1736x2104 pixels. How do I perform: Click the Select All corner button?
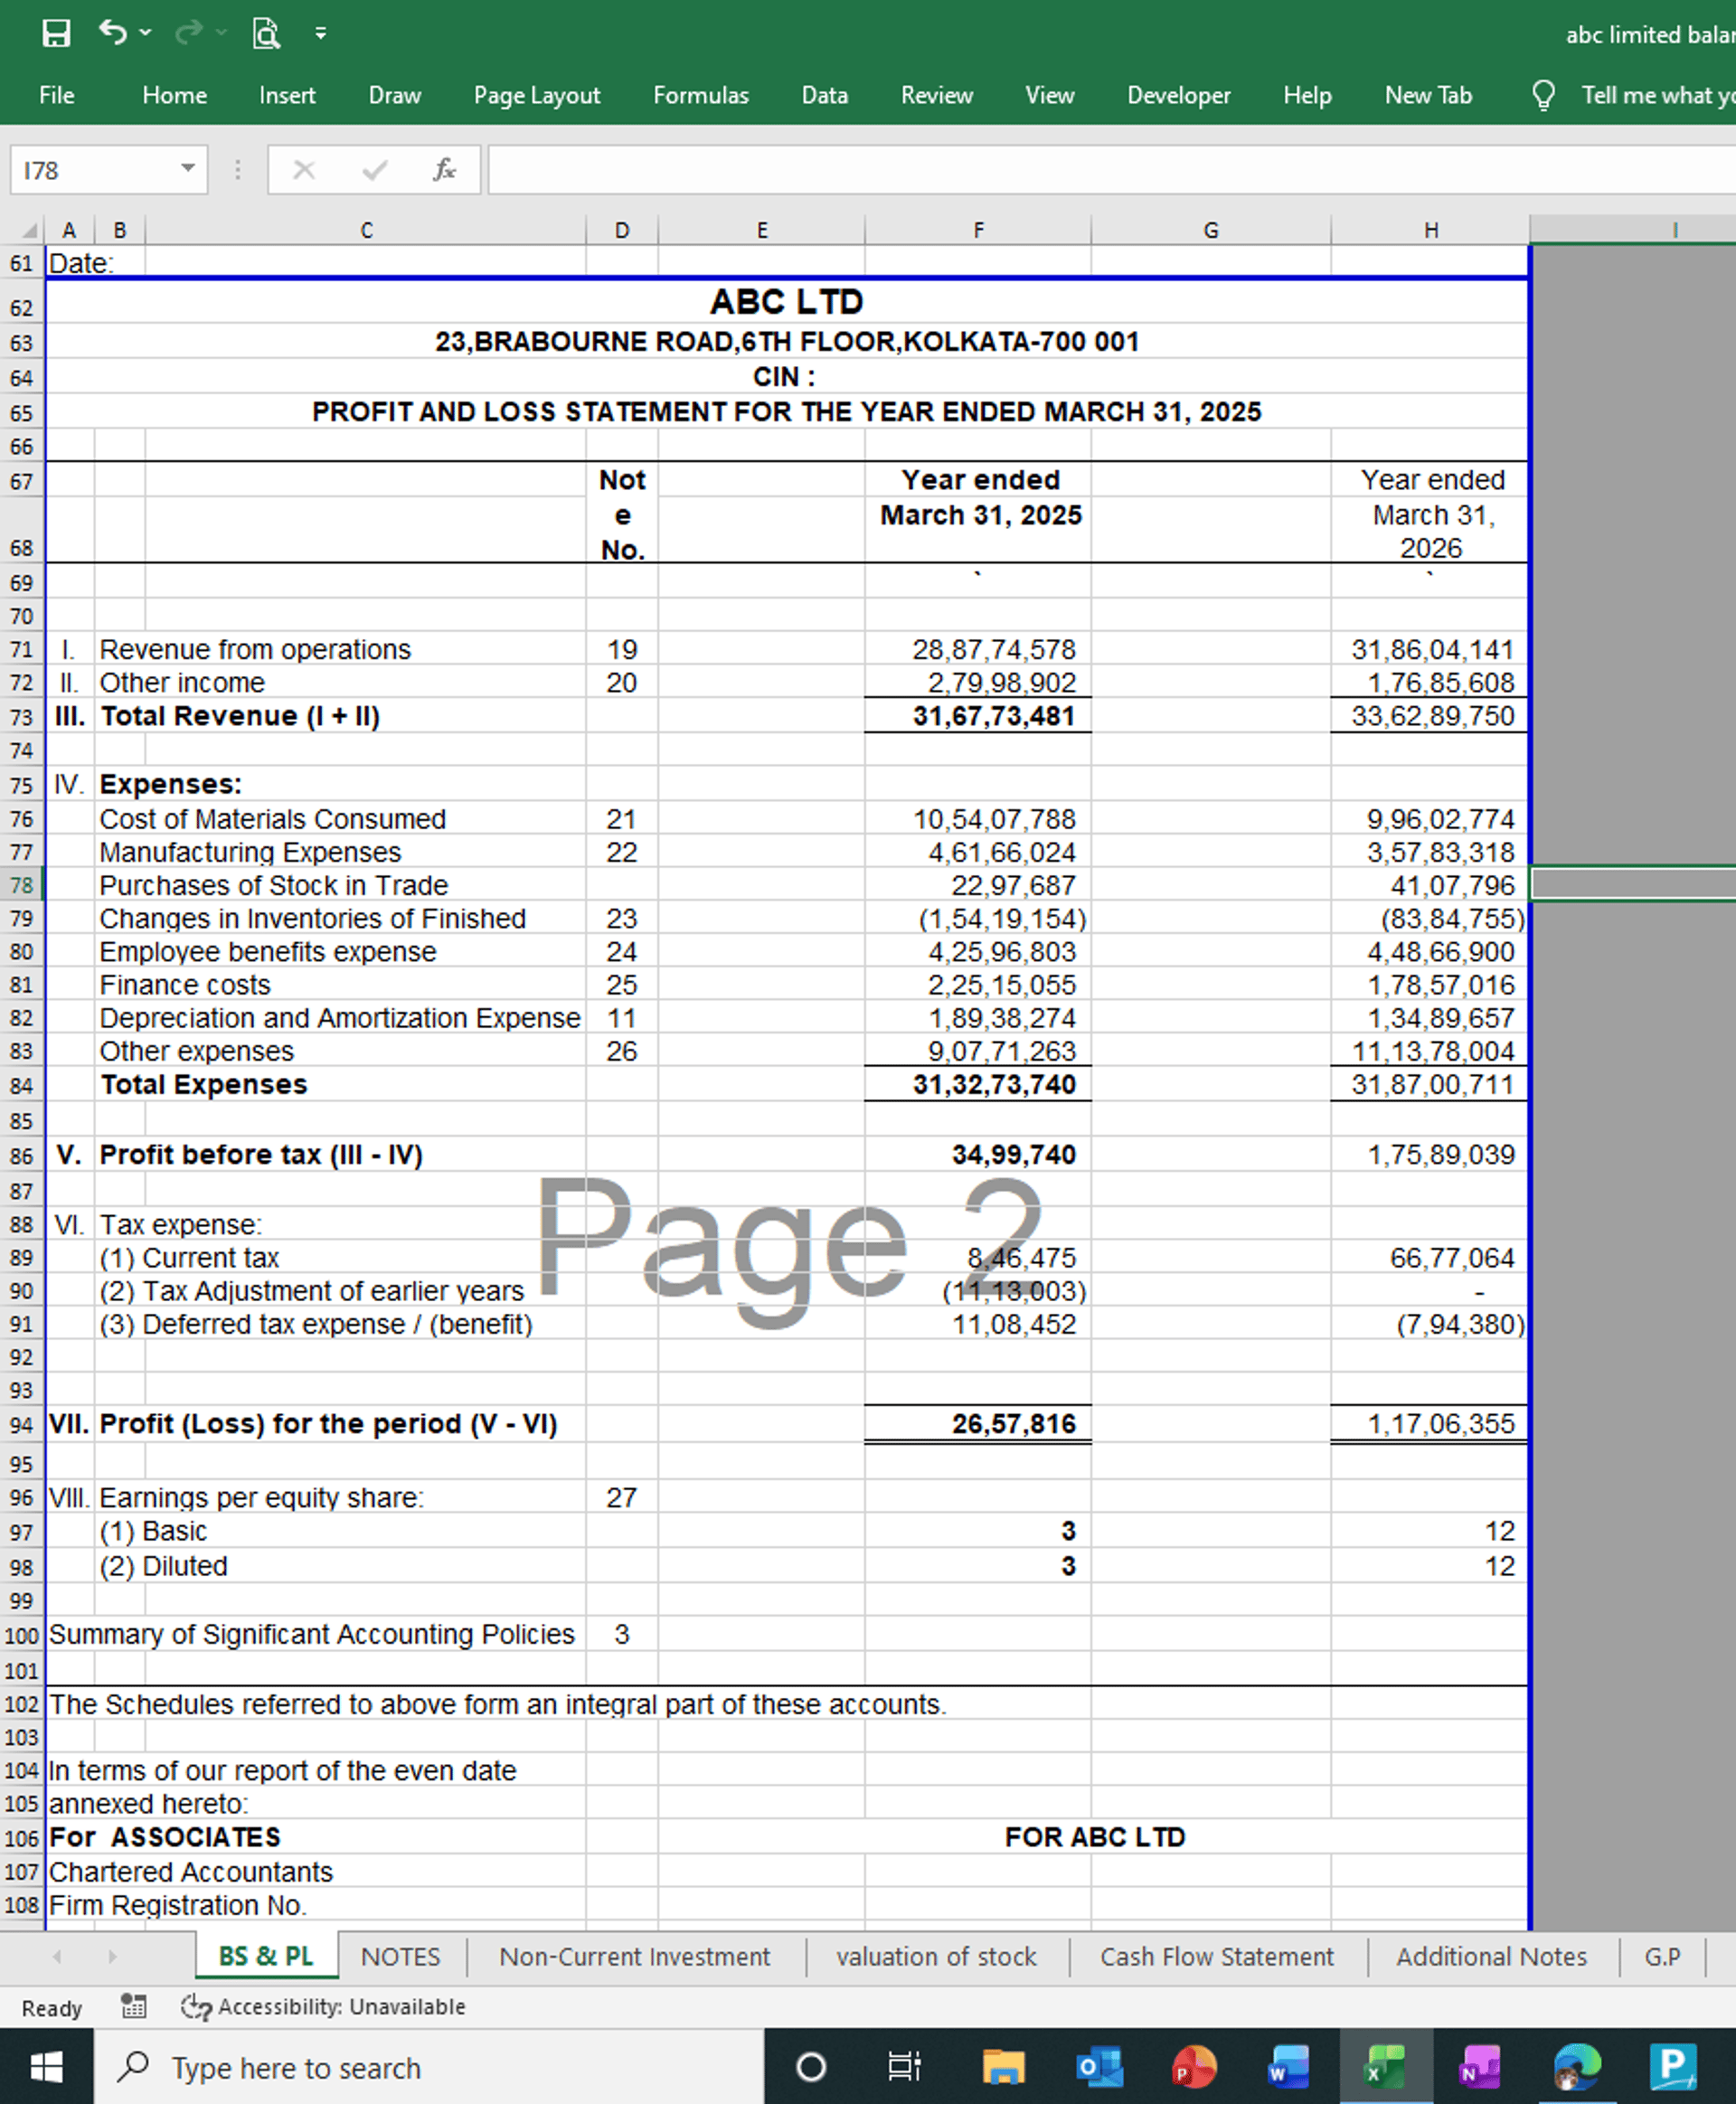pos(30,231)
